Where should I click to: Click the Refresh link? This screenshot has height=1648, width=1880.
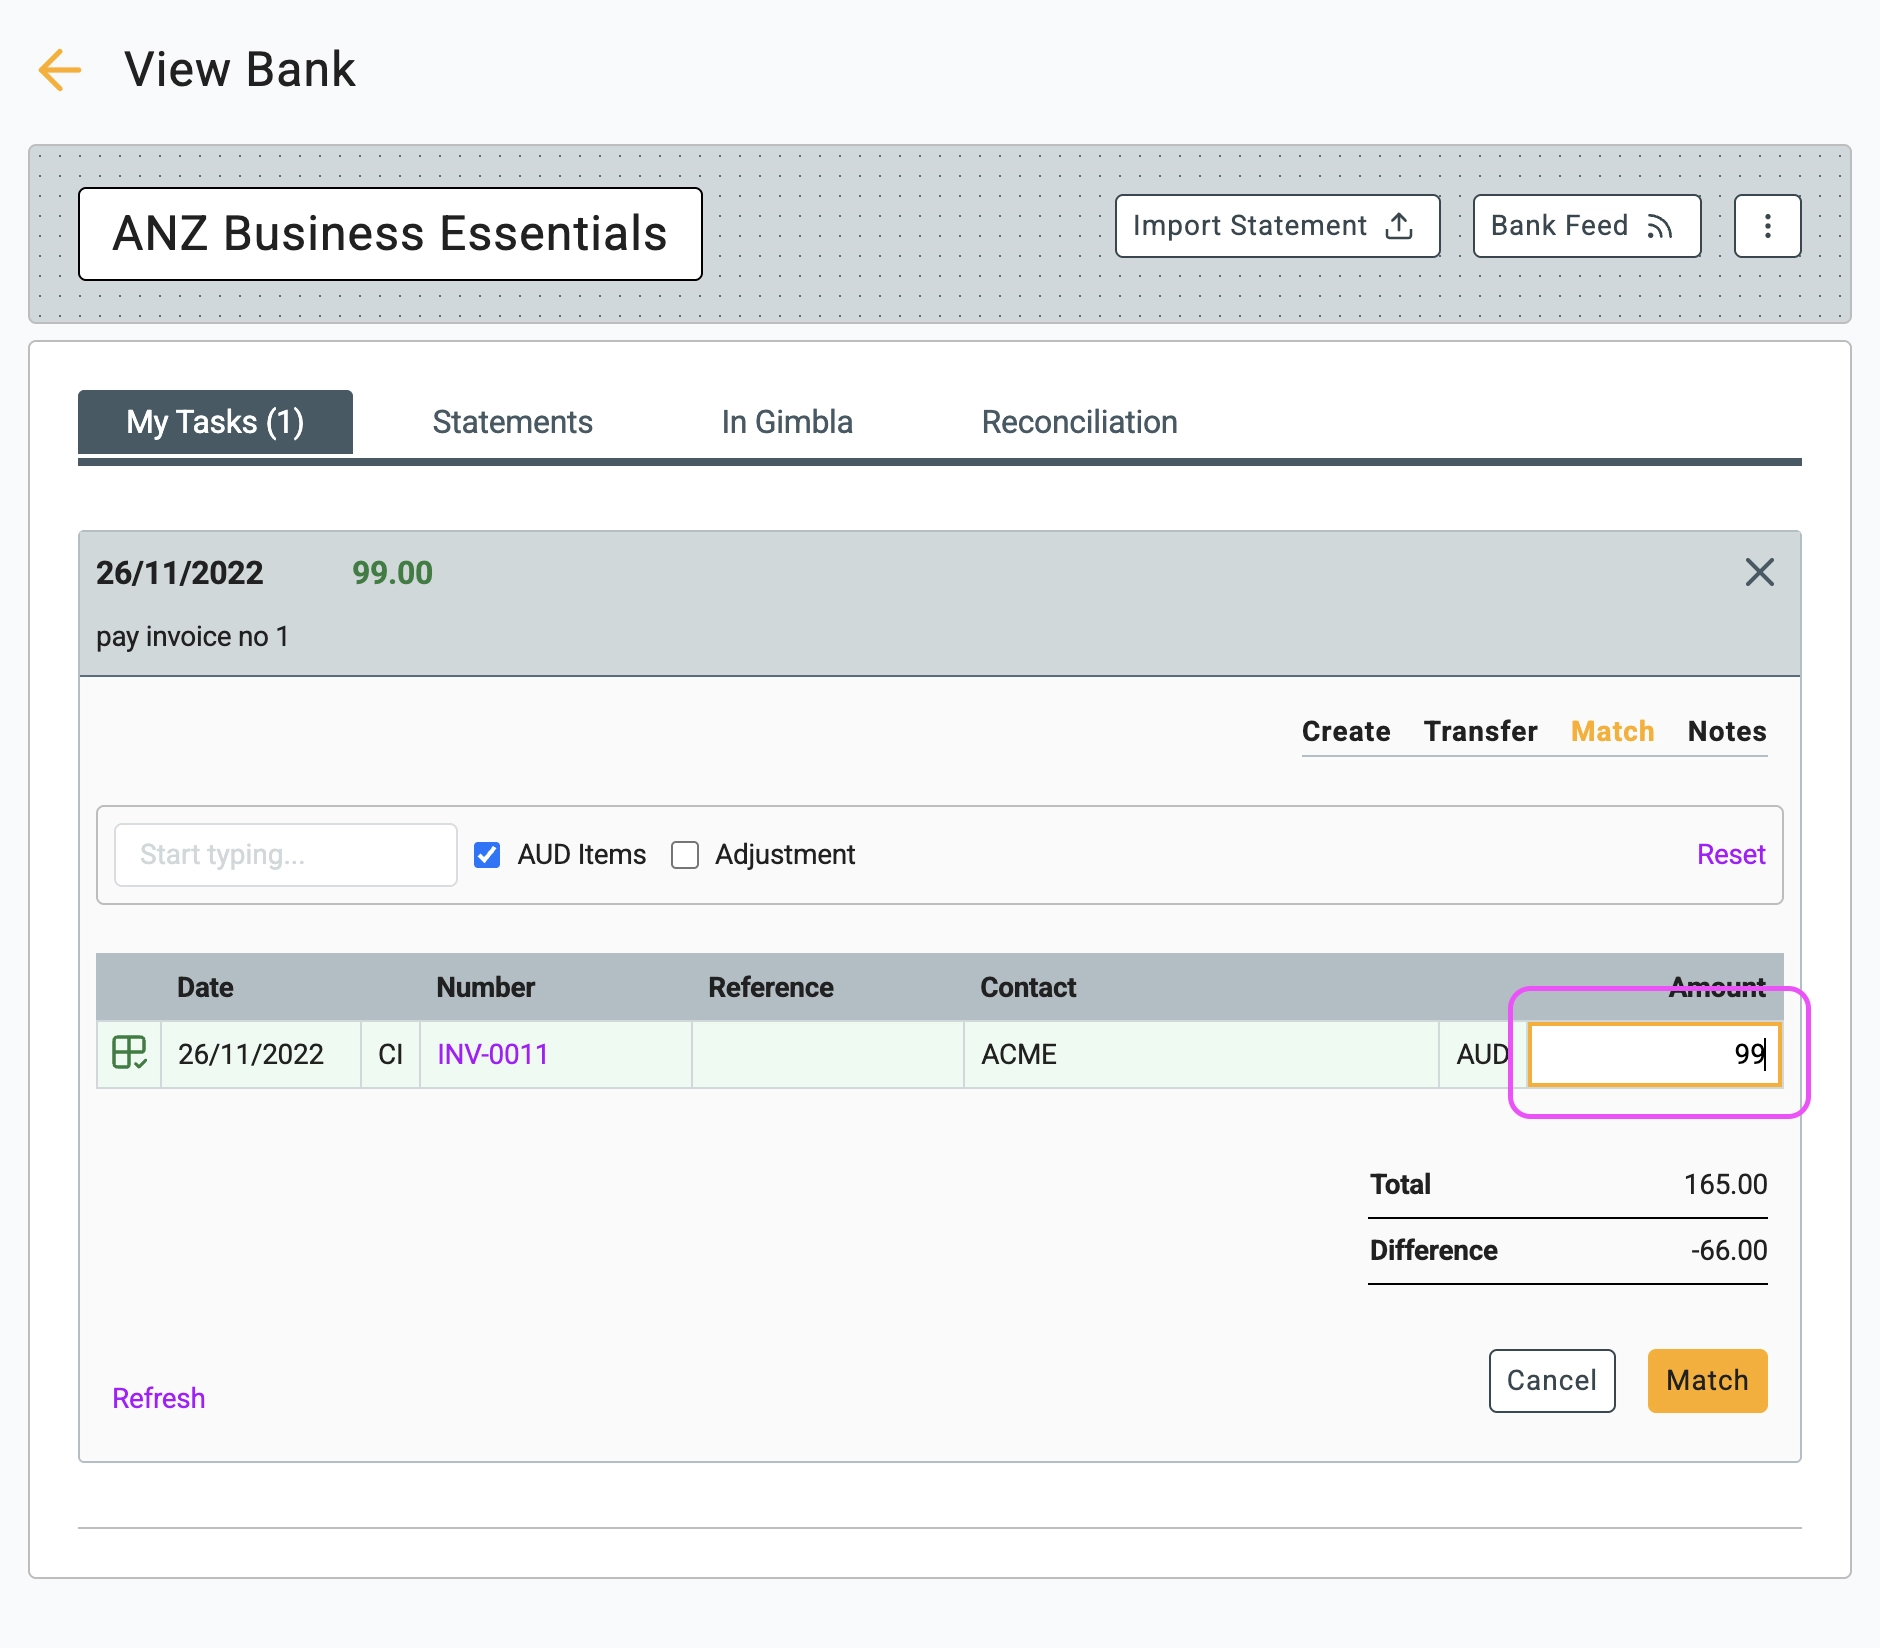pyautogui.click(x=158, y=1398)
